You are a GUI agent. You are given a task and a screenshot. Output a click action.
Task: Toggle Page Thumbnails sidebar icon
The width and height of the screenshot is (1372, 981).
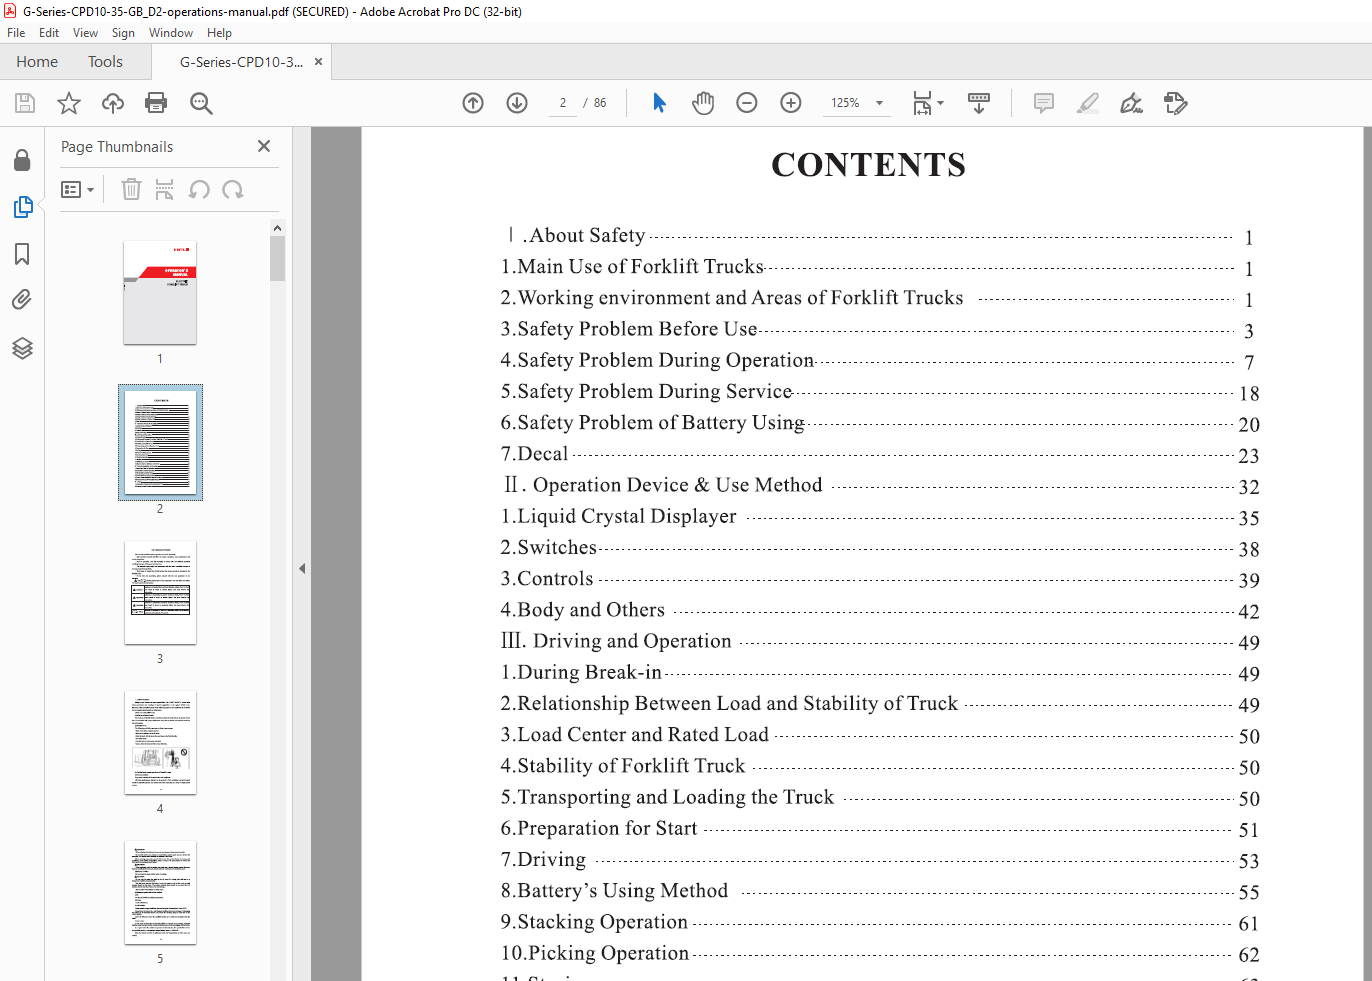coord(22,207)
